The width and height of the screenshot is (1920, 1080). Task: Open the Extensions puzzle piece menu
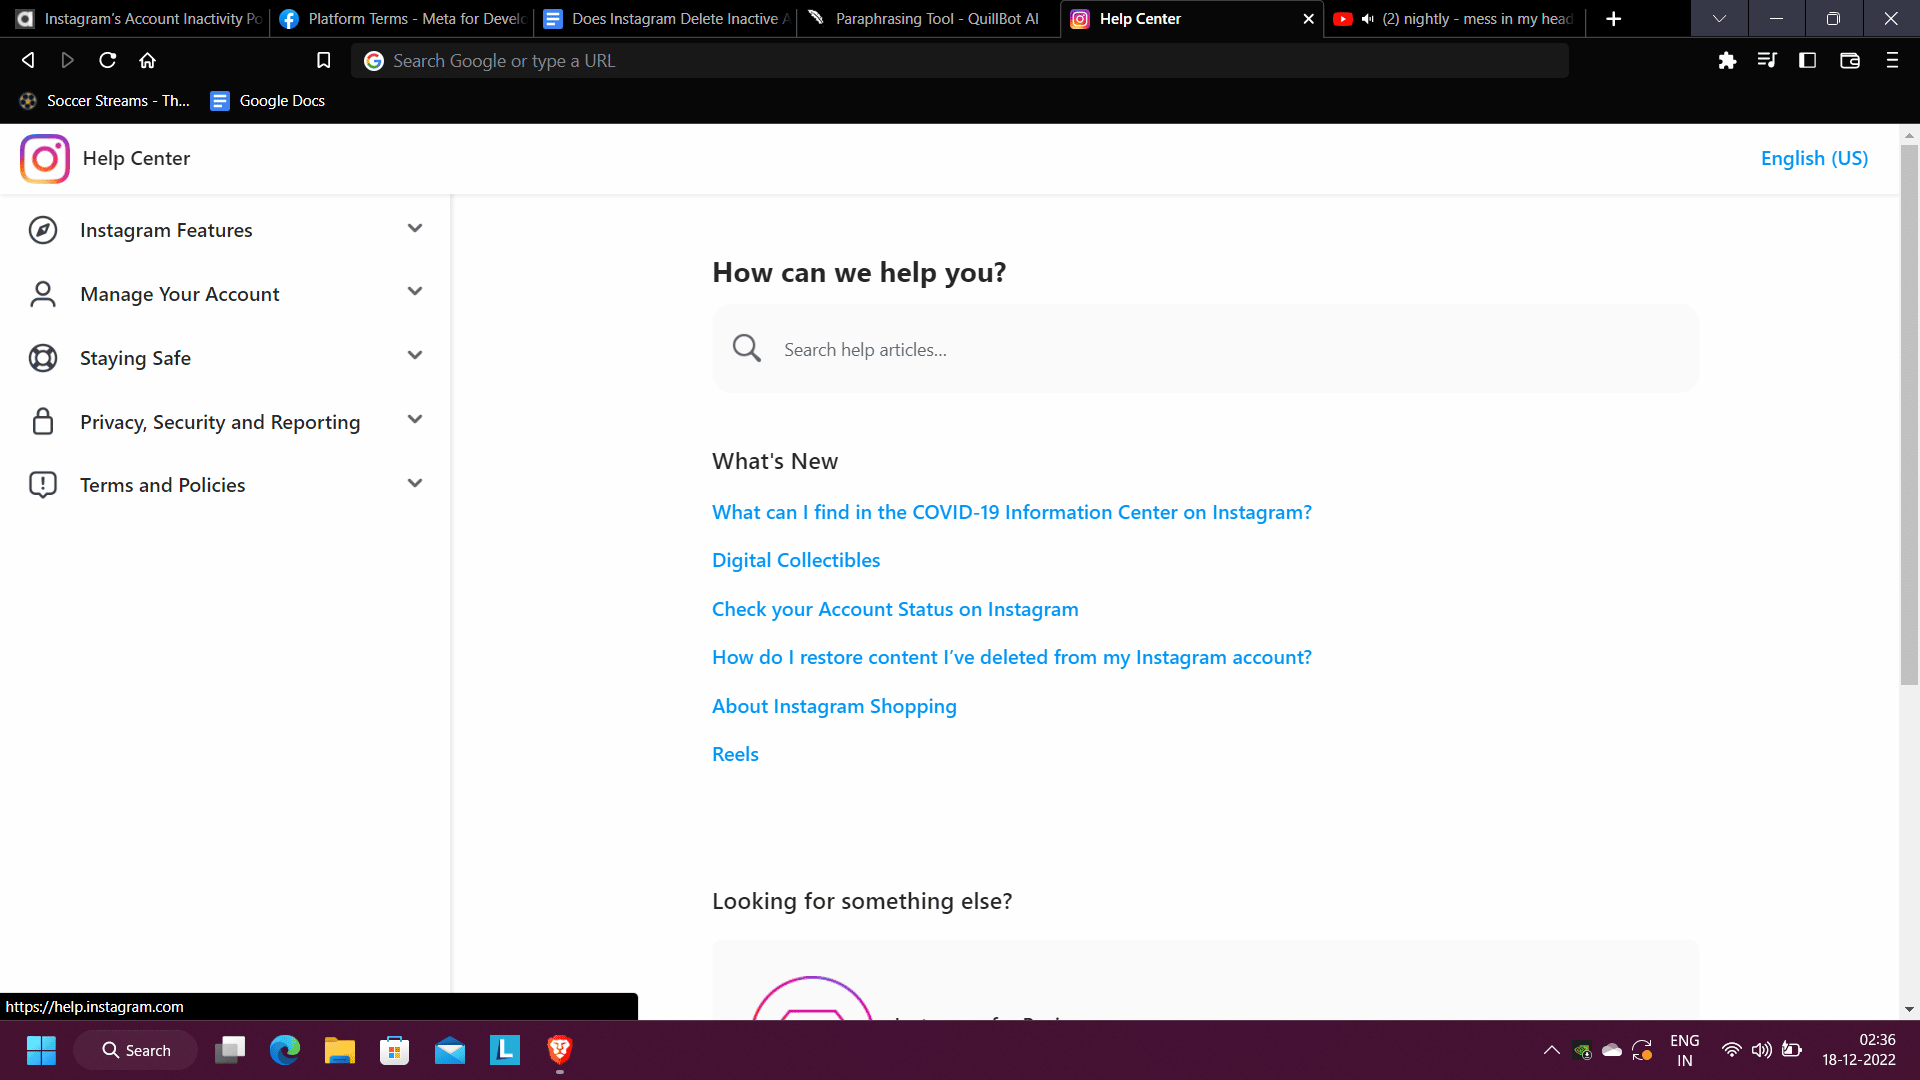pos(1729,61)
